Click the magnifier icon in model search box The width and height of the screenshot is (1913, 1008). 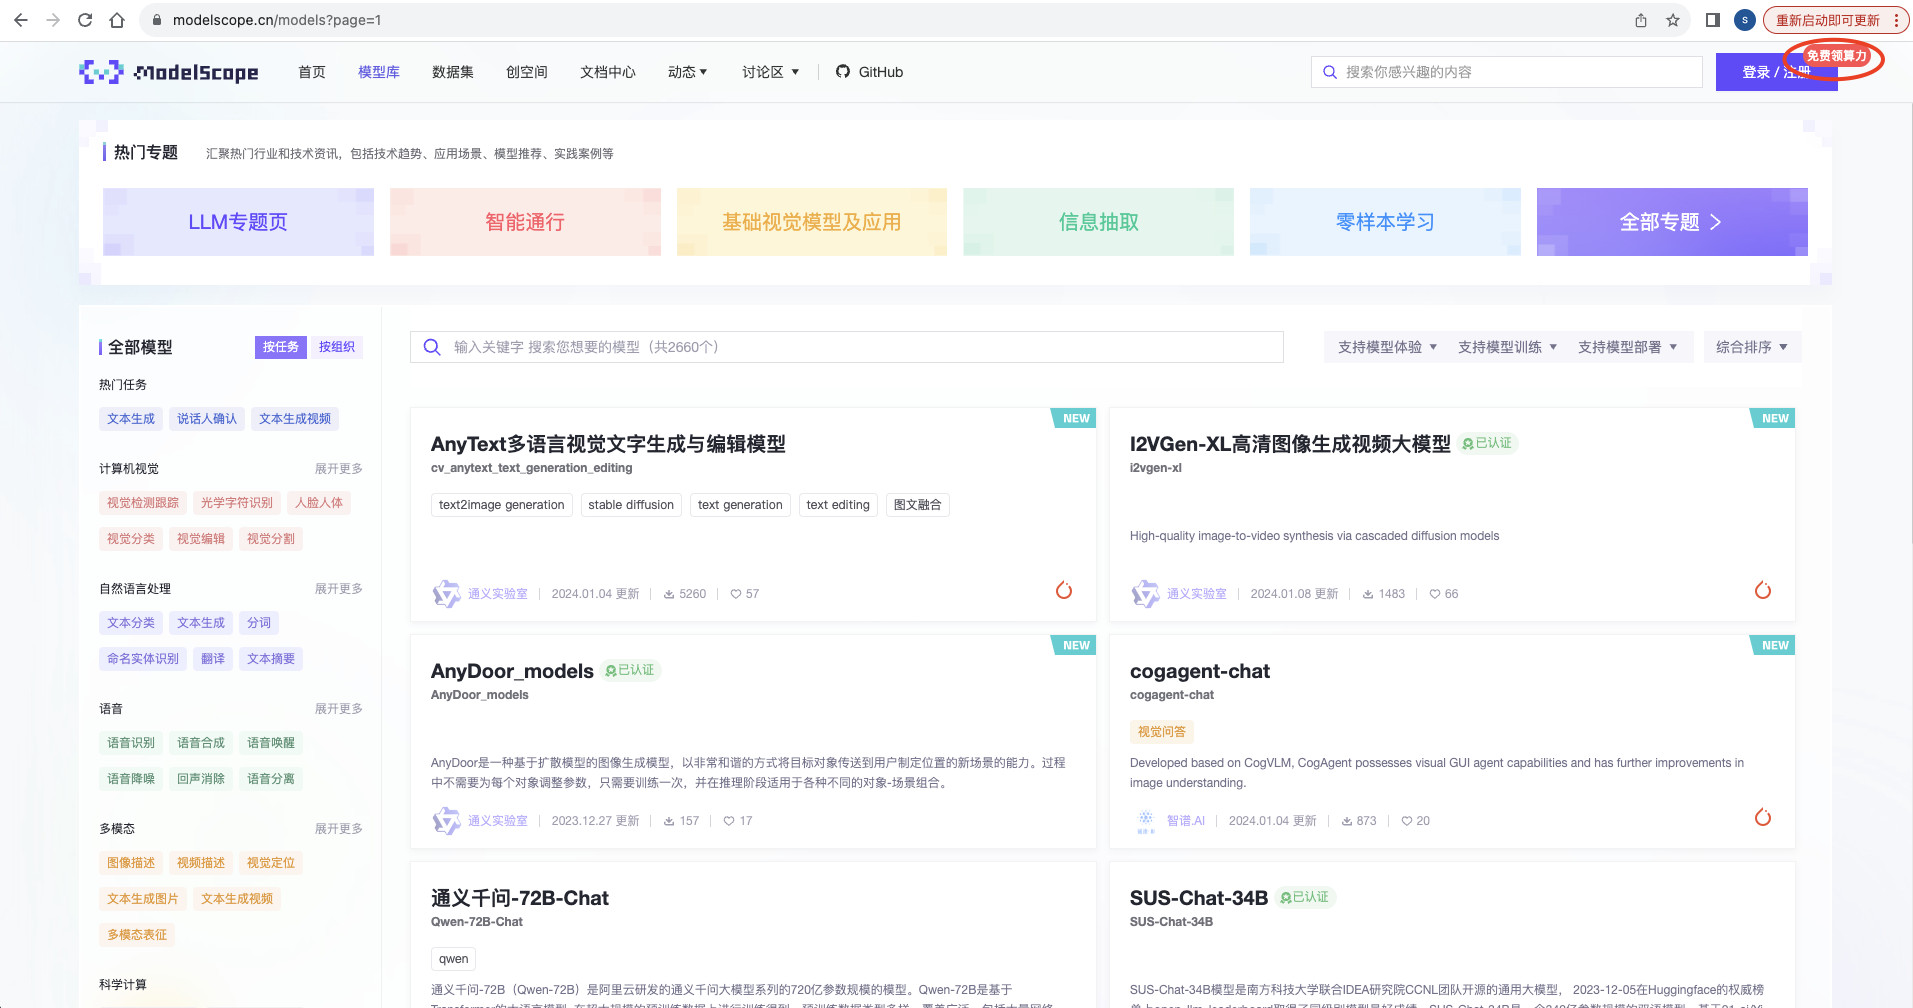point(432,347)
